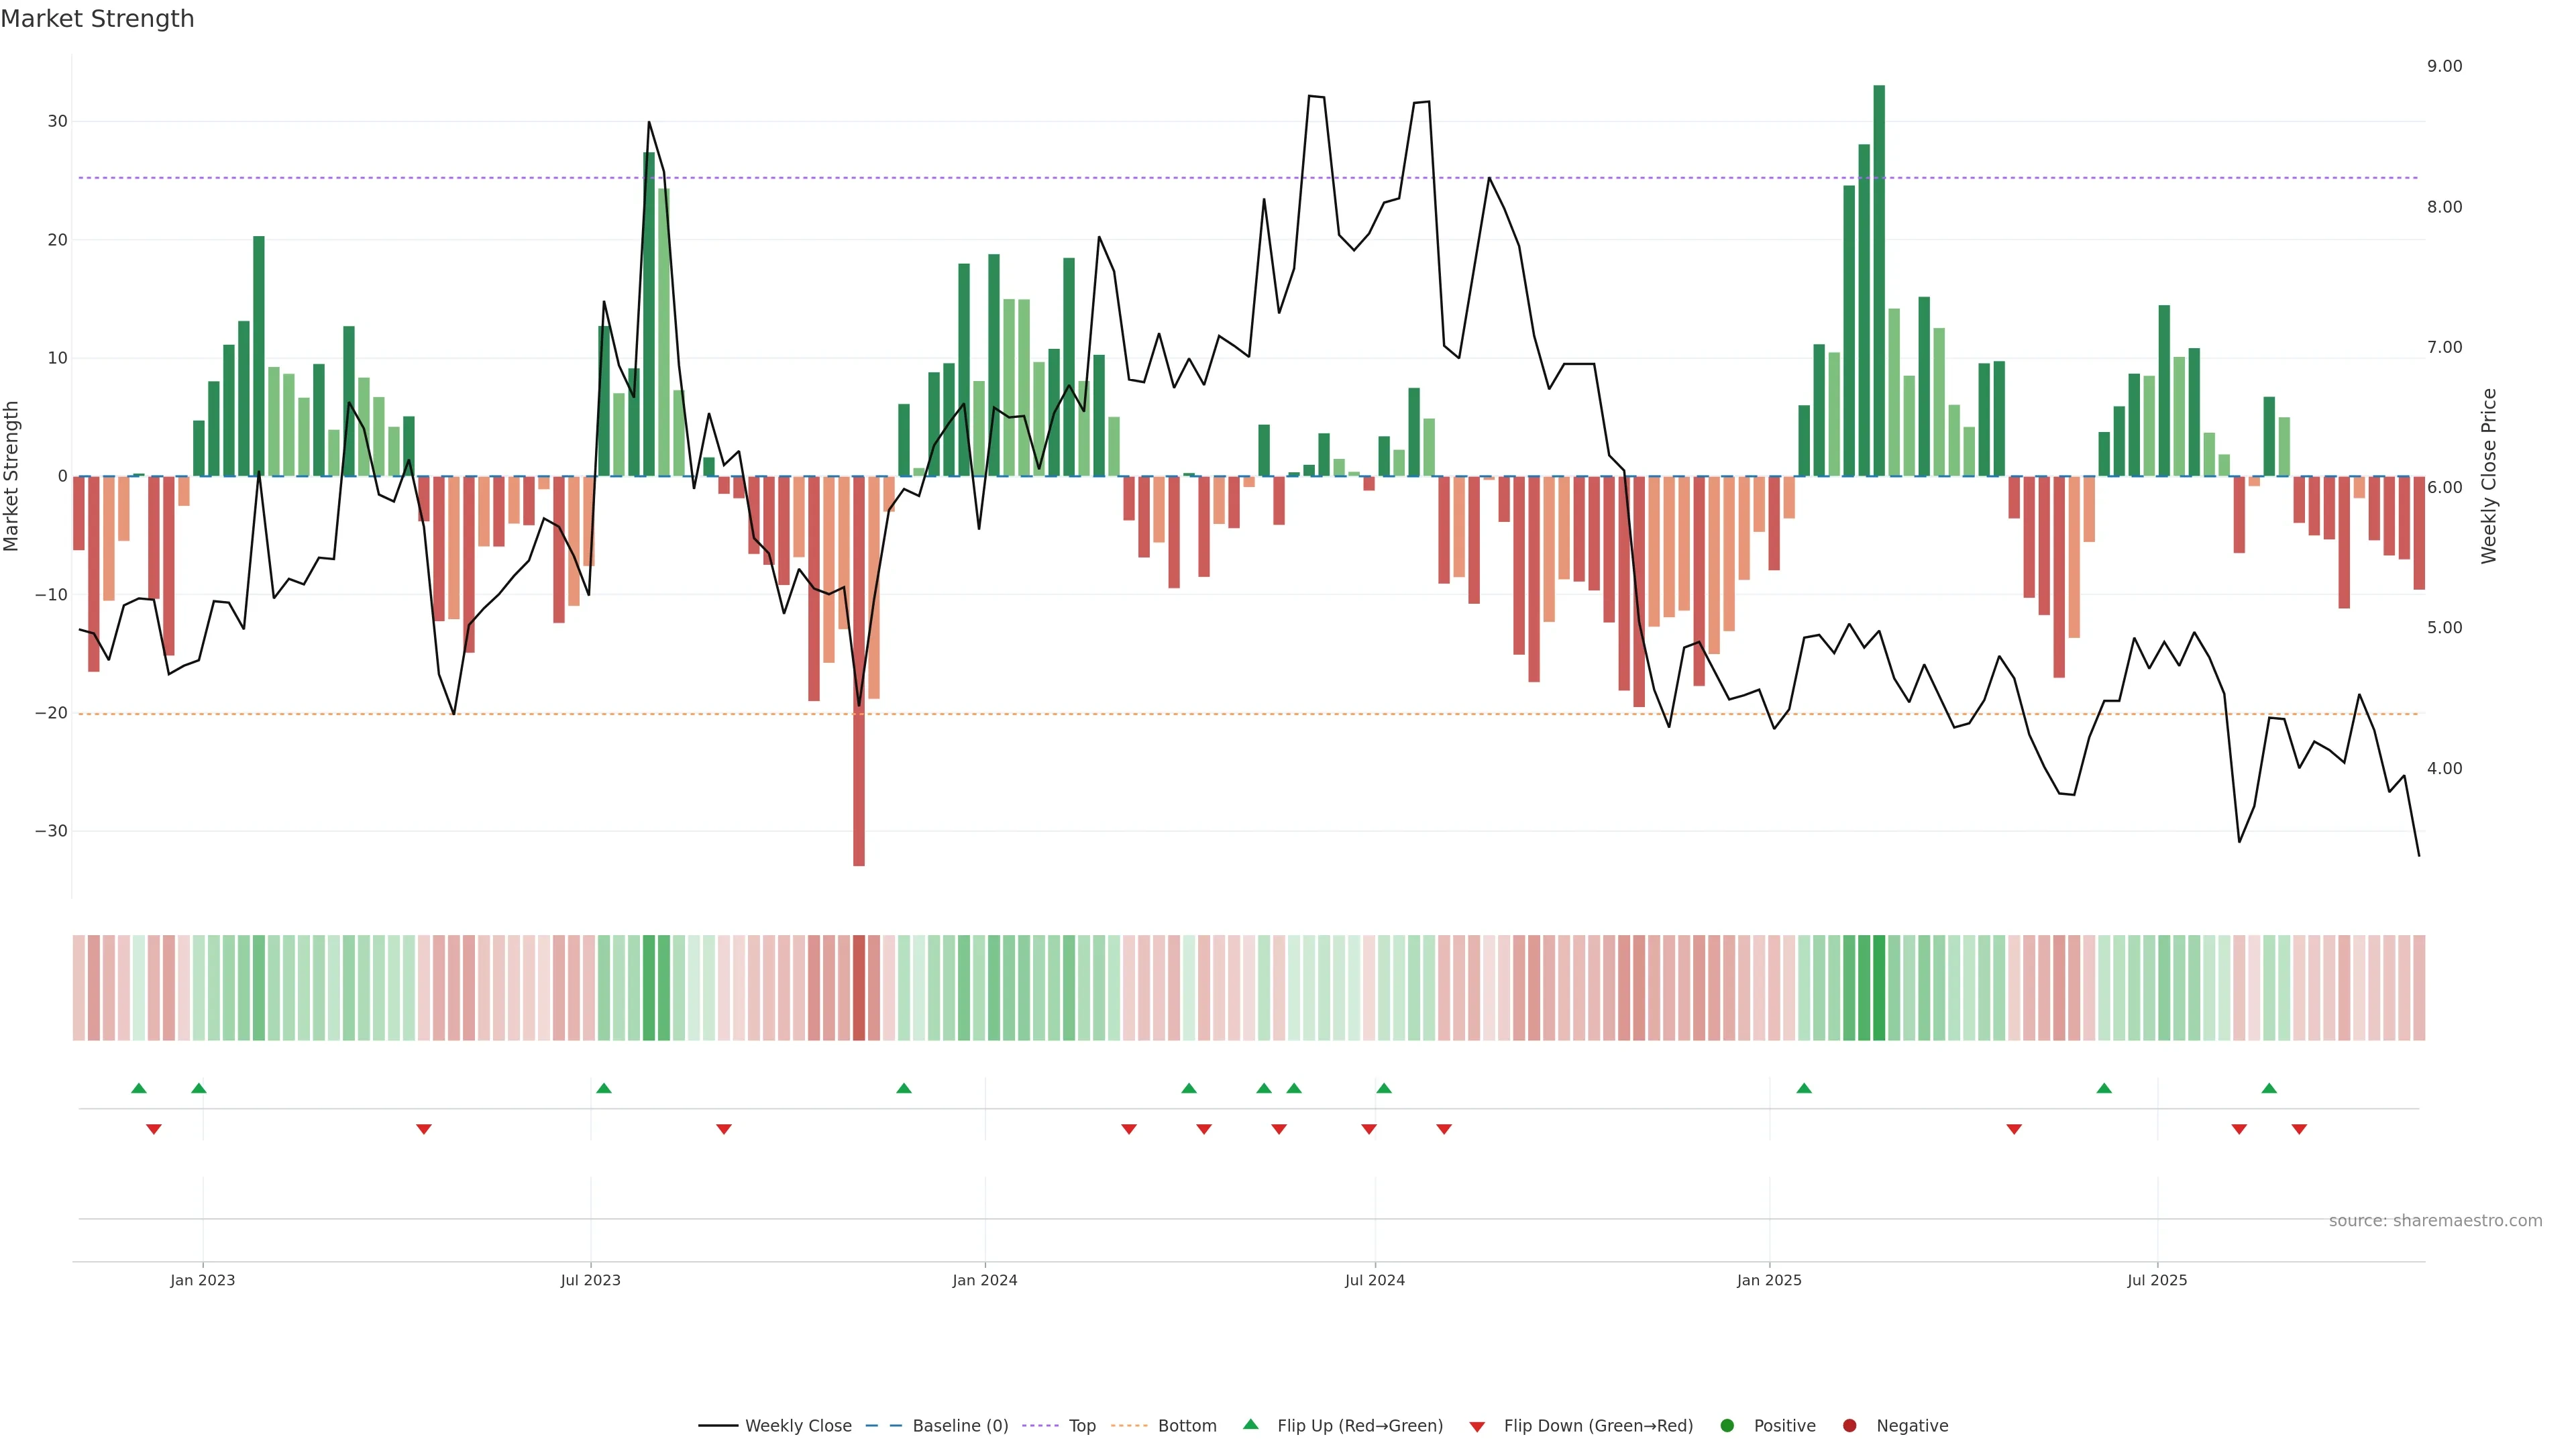
Task: Click the flip-up marker at Jul 2023
Action: (604, 1088)
